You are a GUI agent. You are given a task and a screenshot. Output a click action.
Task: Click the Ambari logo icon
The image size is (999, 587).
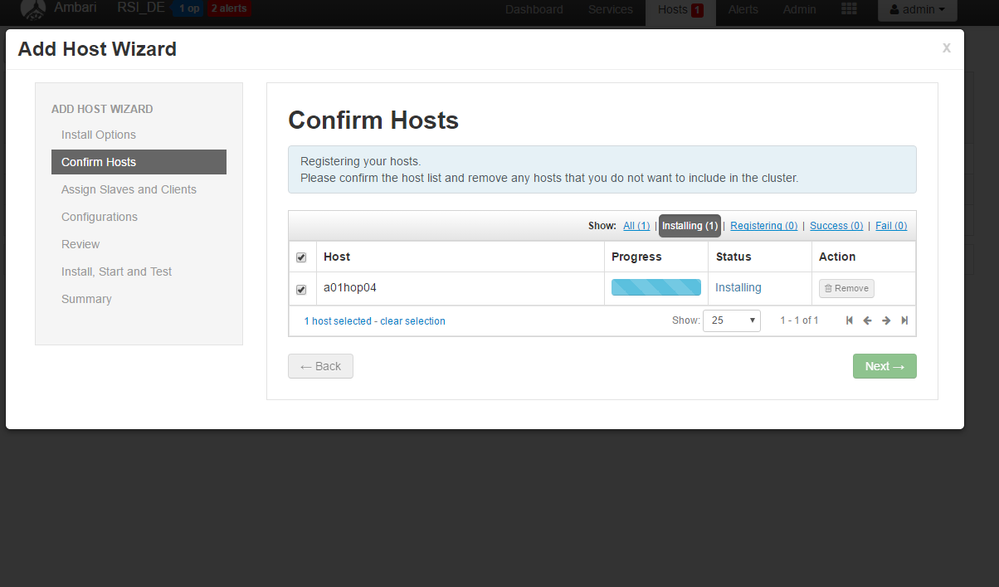click(x=33, y=10)
